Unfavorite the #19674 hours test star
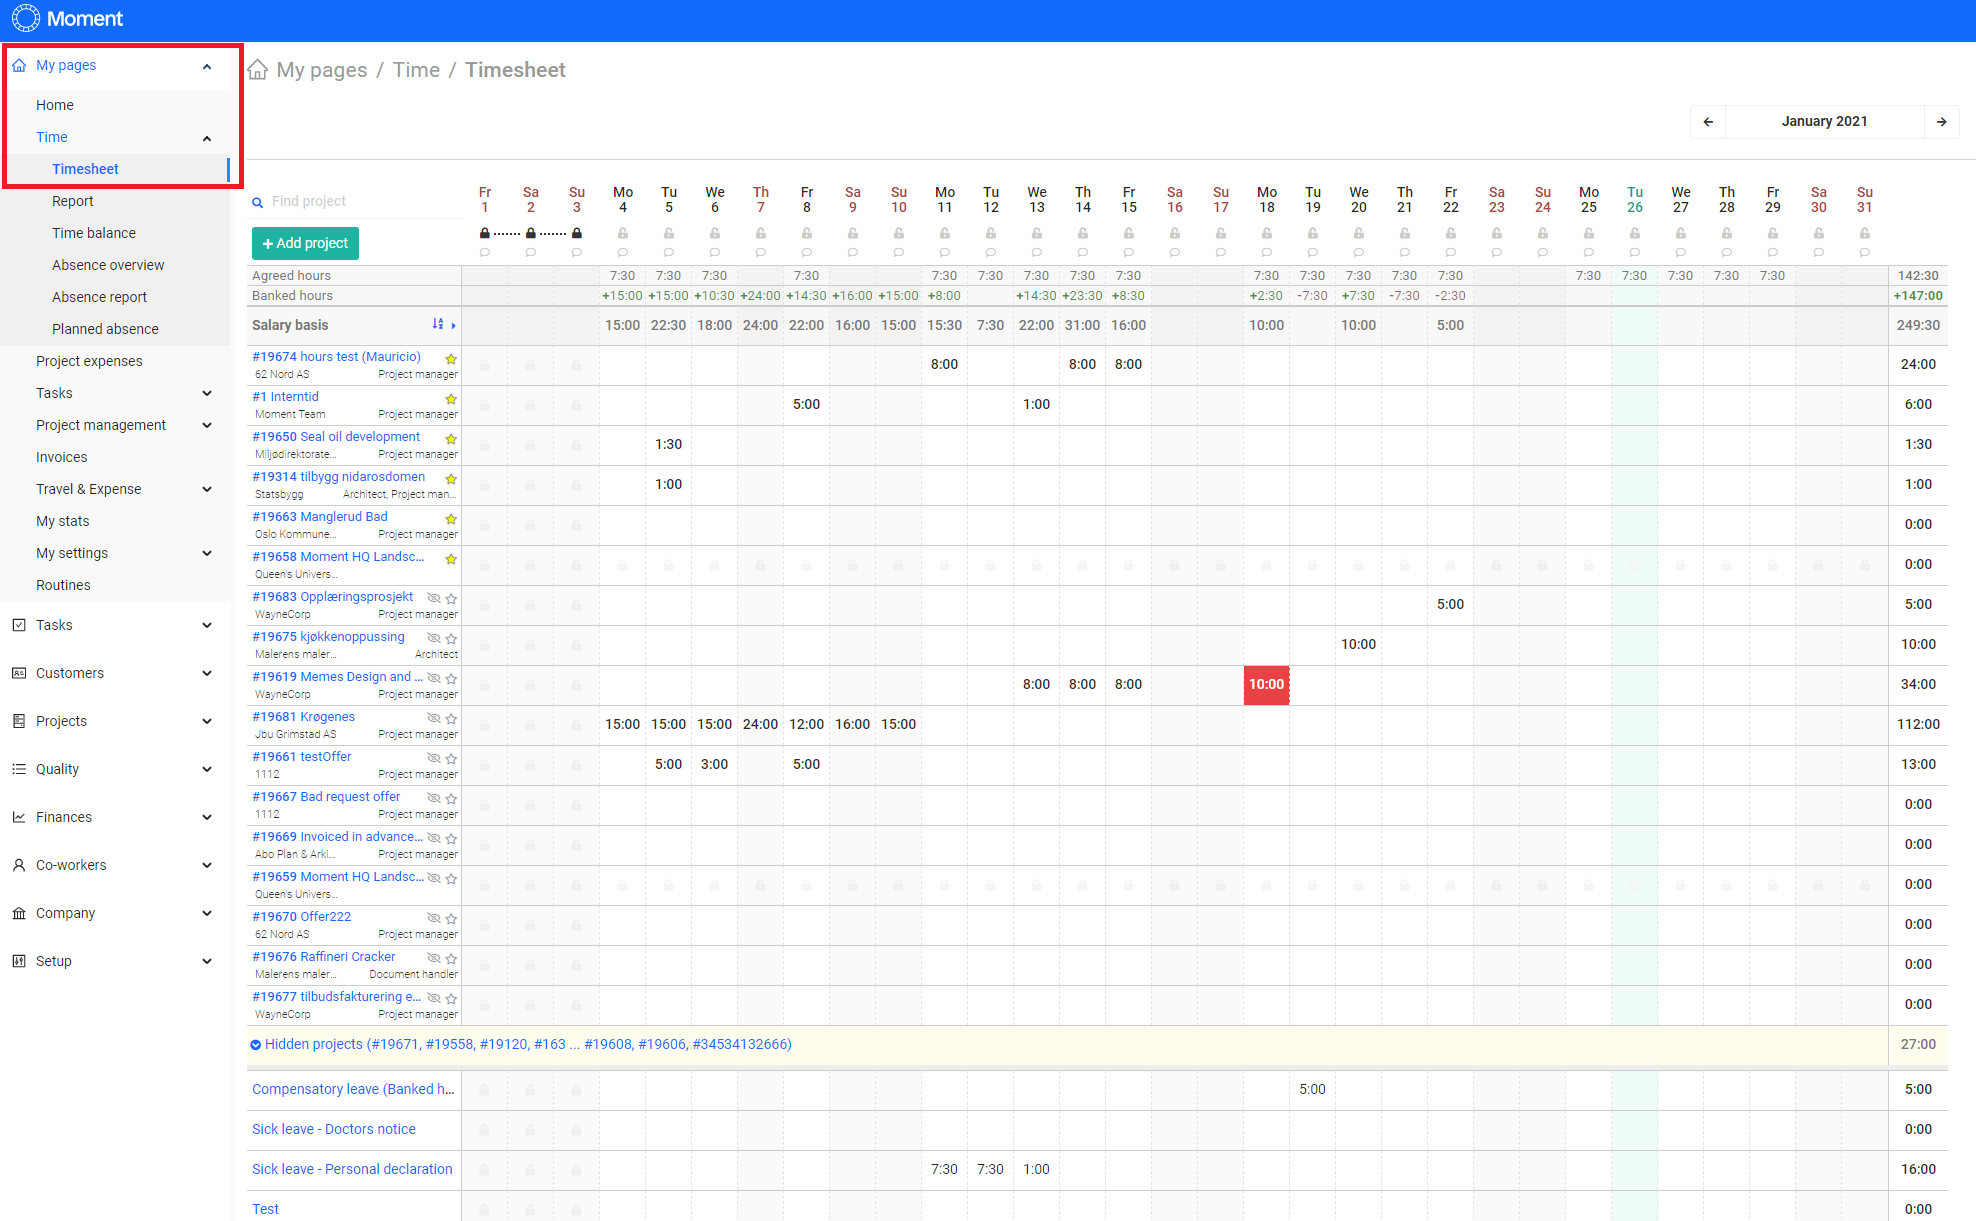The height and width of the screenshot is (1221, 1976). point(451,359)
